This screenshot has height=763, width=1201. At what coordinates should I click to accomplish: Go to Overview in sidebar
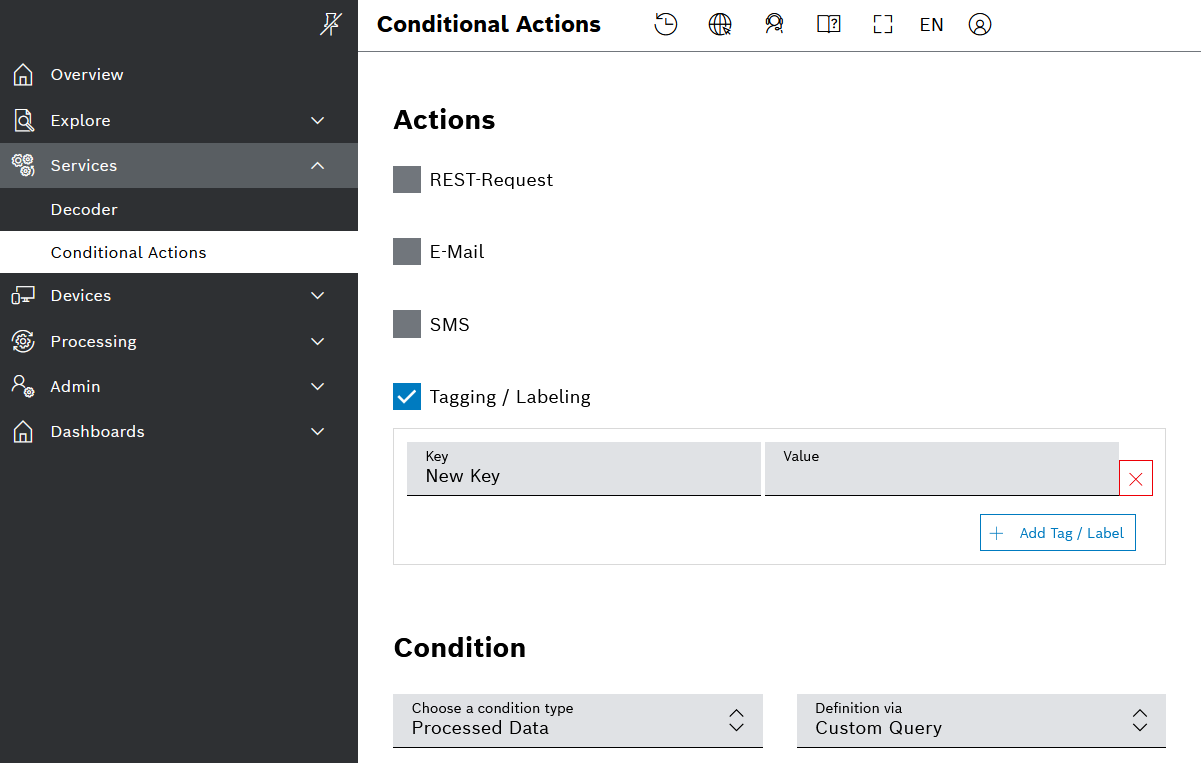point(87,75)
